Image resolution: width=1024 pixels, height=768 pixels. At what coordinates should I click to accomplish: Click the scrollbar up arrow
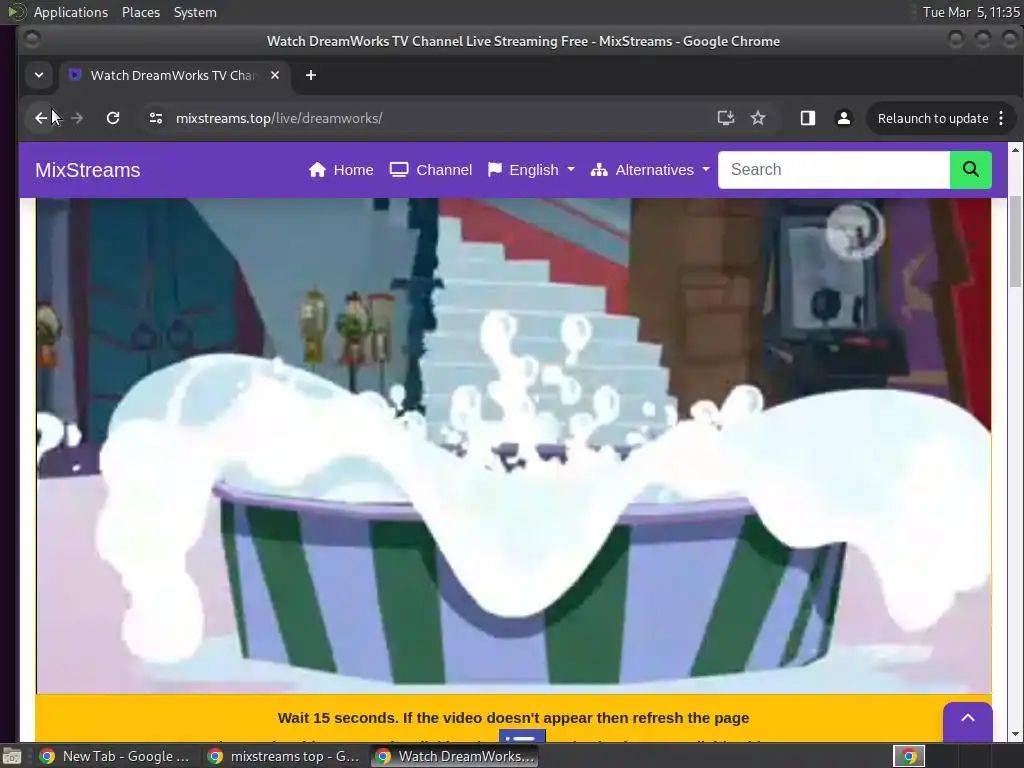(1015, 150)
